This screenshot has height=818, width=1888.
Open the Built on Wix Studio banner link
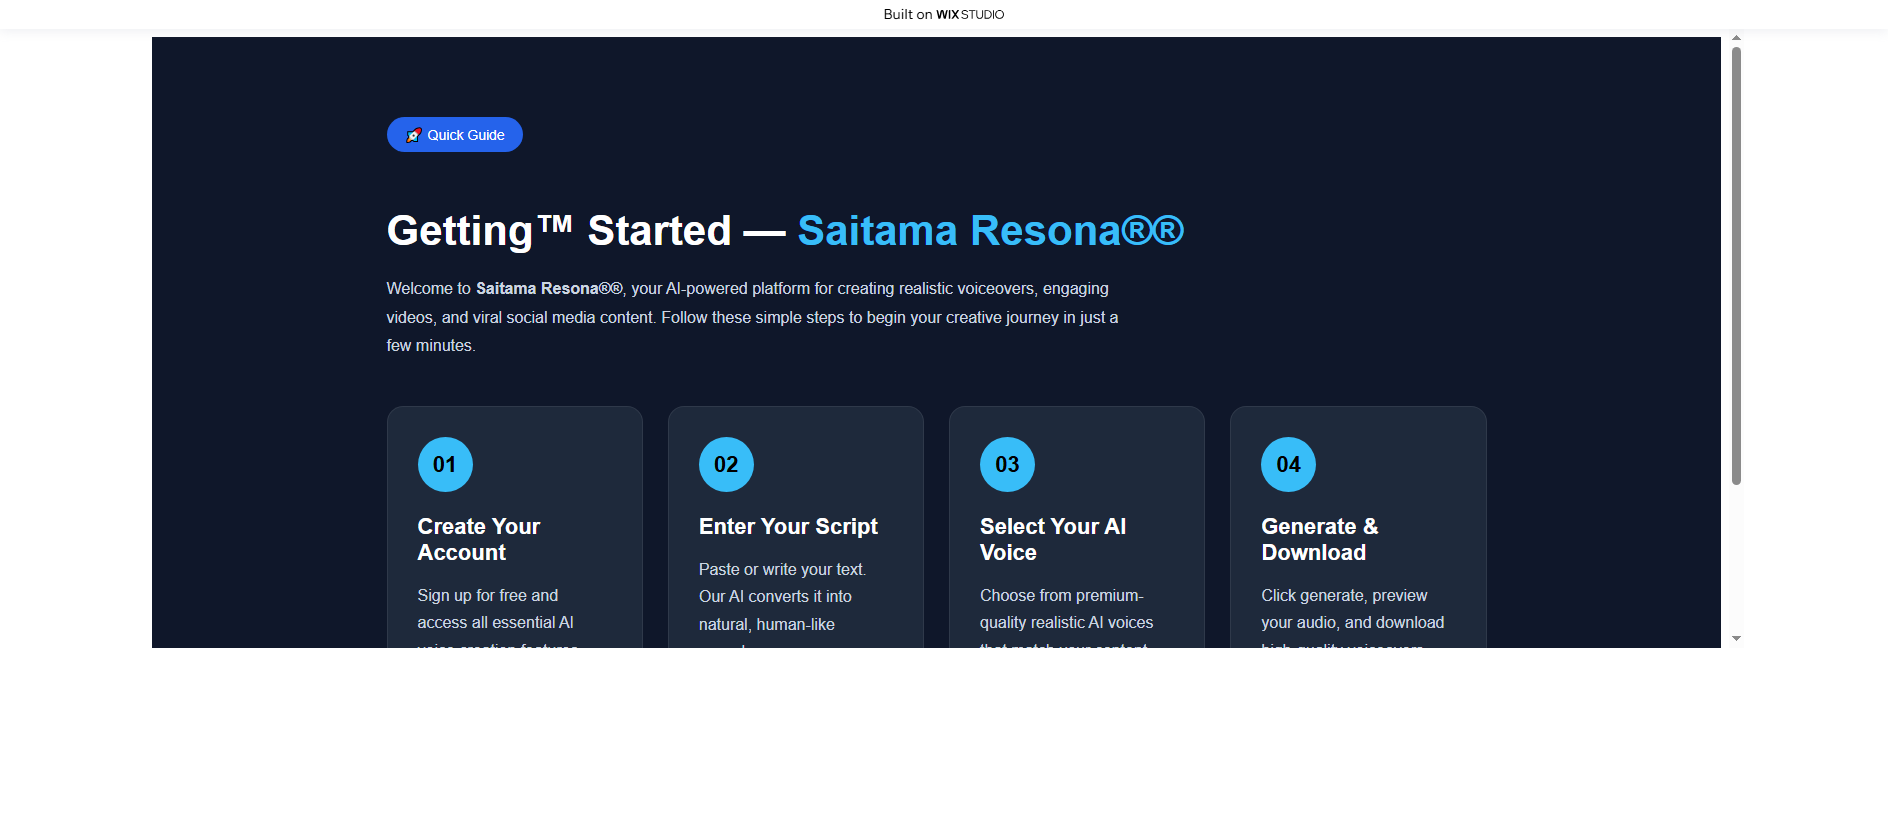click(x=943, y=14)
